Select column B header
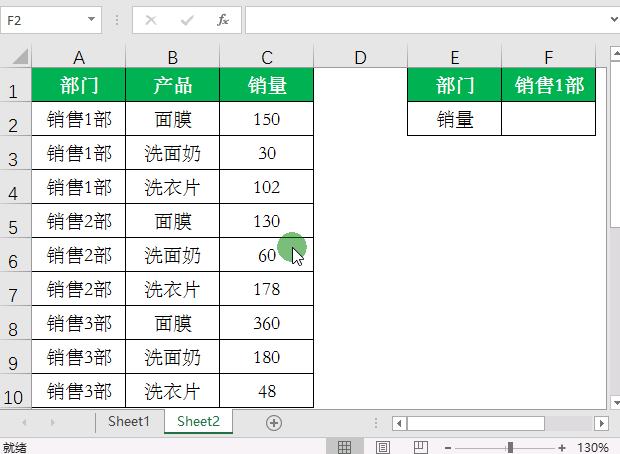Viewport: 620px width, 454px height. click(172, 56)
